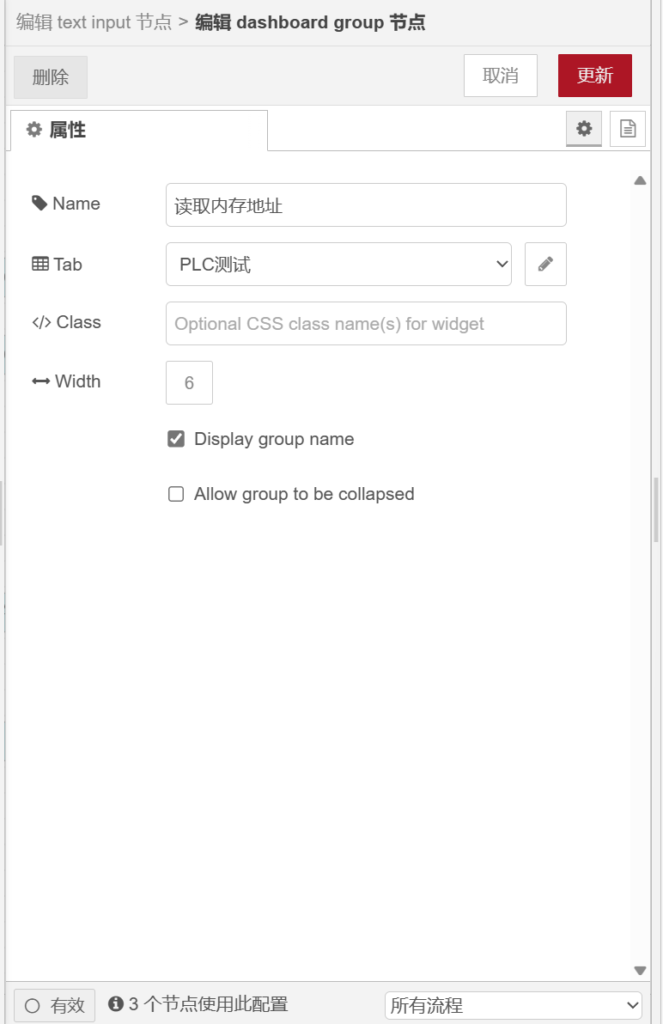
Task: Enable Allow group to be collapsed
Action: click(176, 494)
